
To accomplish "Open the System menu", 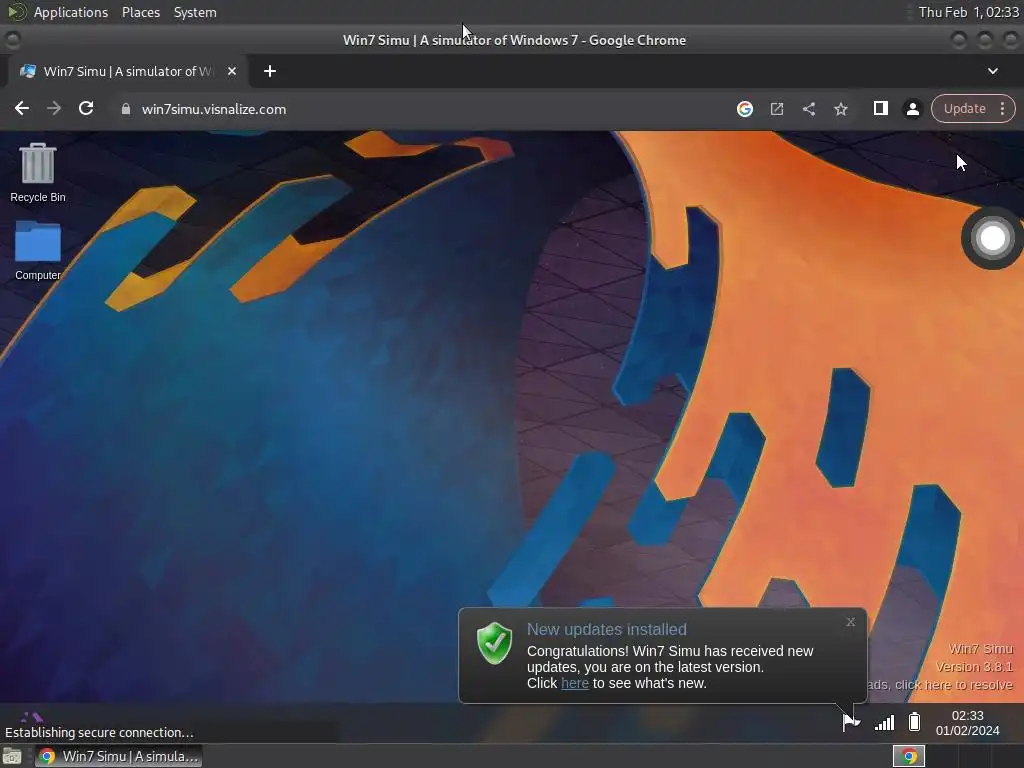I will pyautogui.click(x=195, y=12).
